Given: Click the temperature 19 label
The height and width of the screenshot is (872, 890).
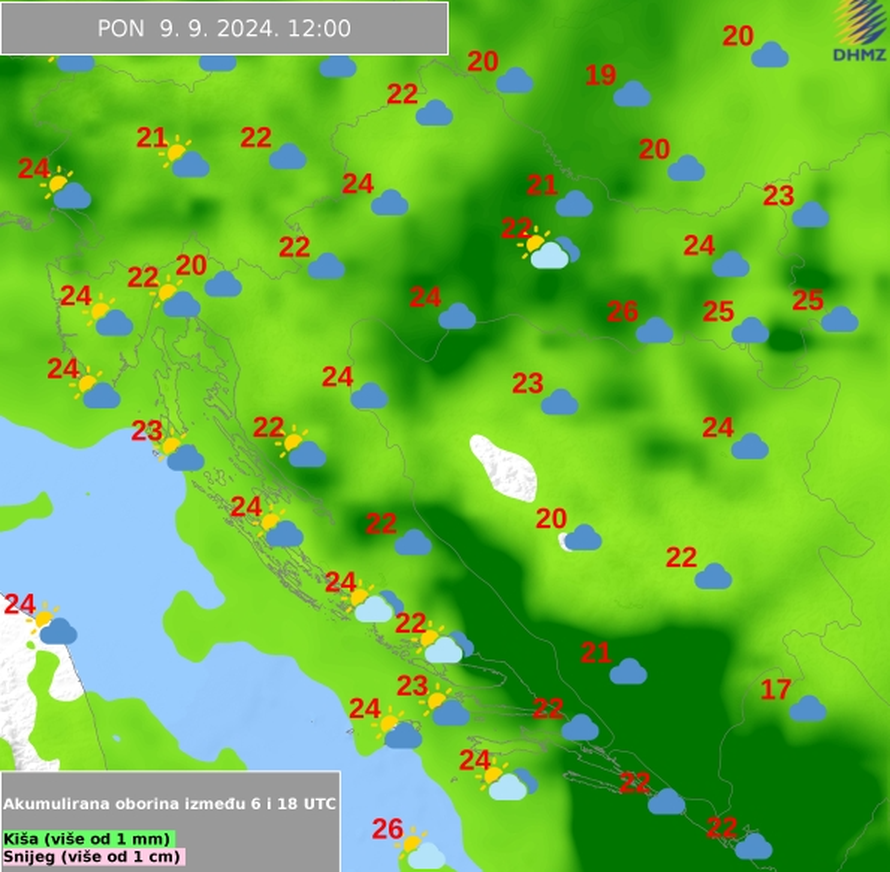Looking at the screenshot, I should click(x=600, y=75).
